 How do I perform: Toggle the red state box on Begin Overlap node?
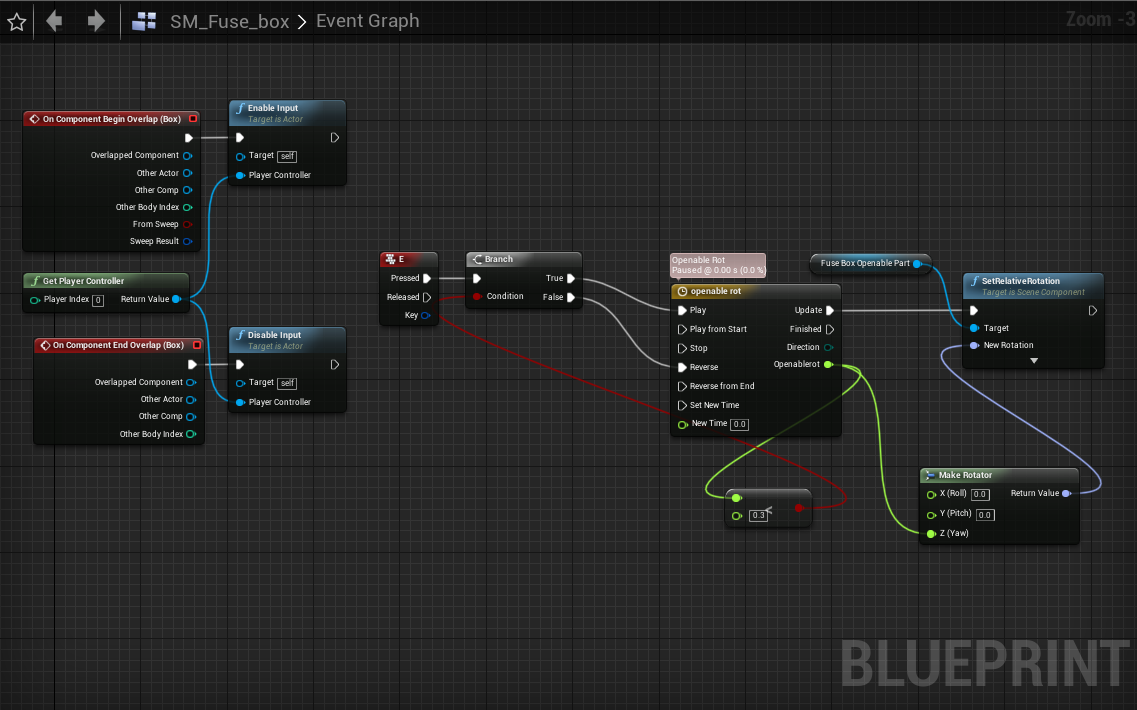coord(192,118)
